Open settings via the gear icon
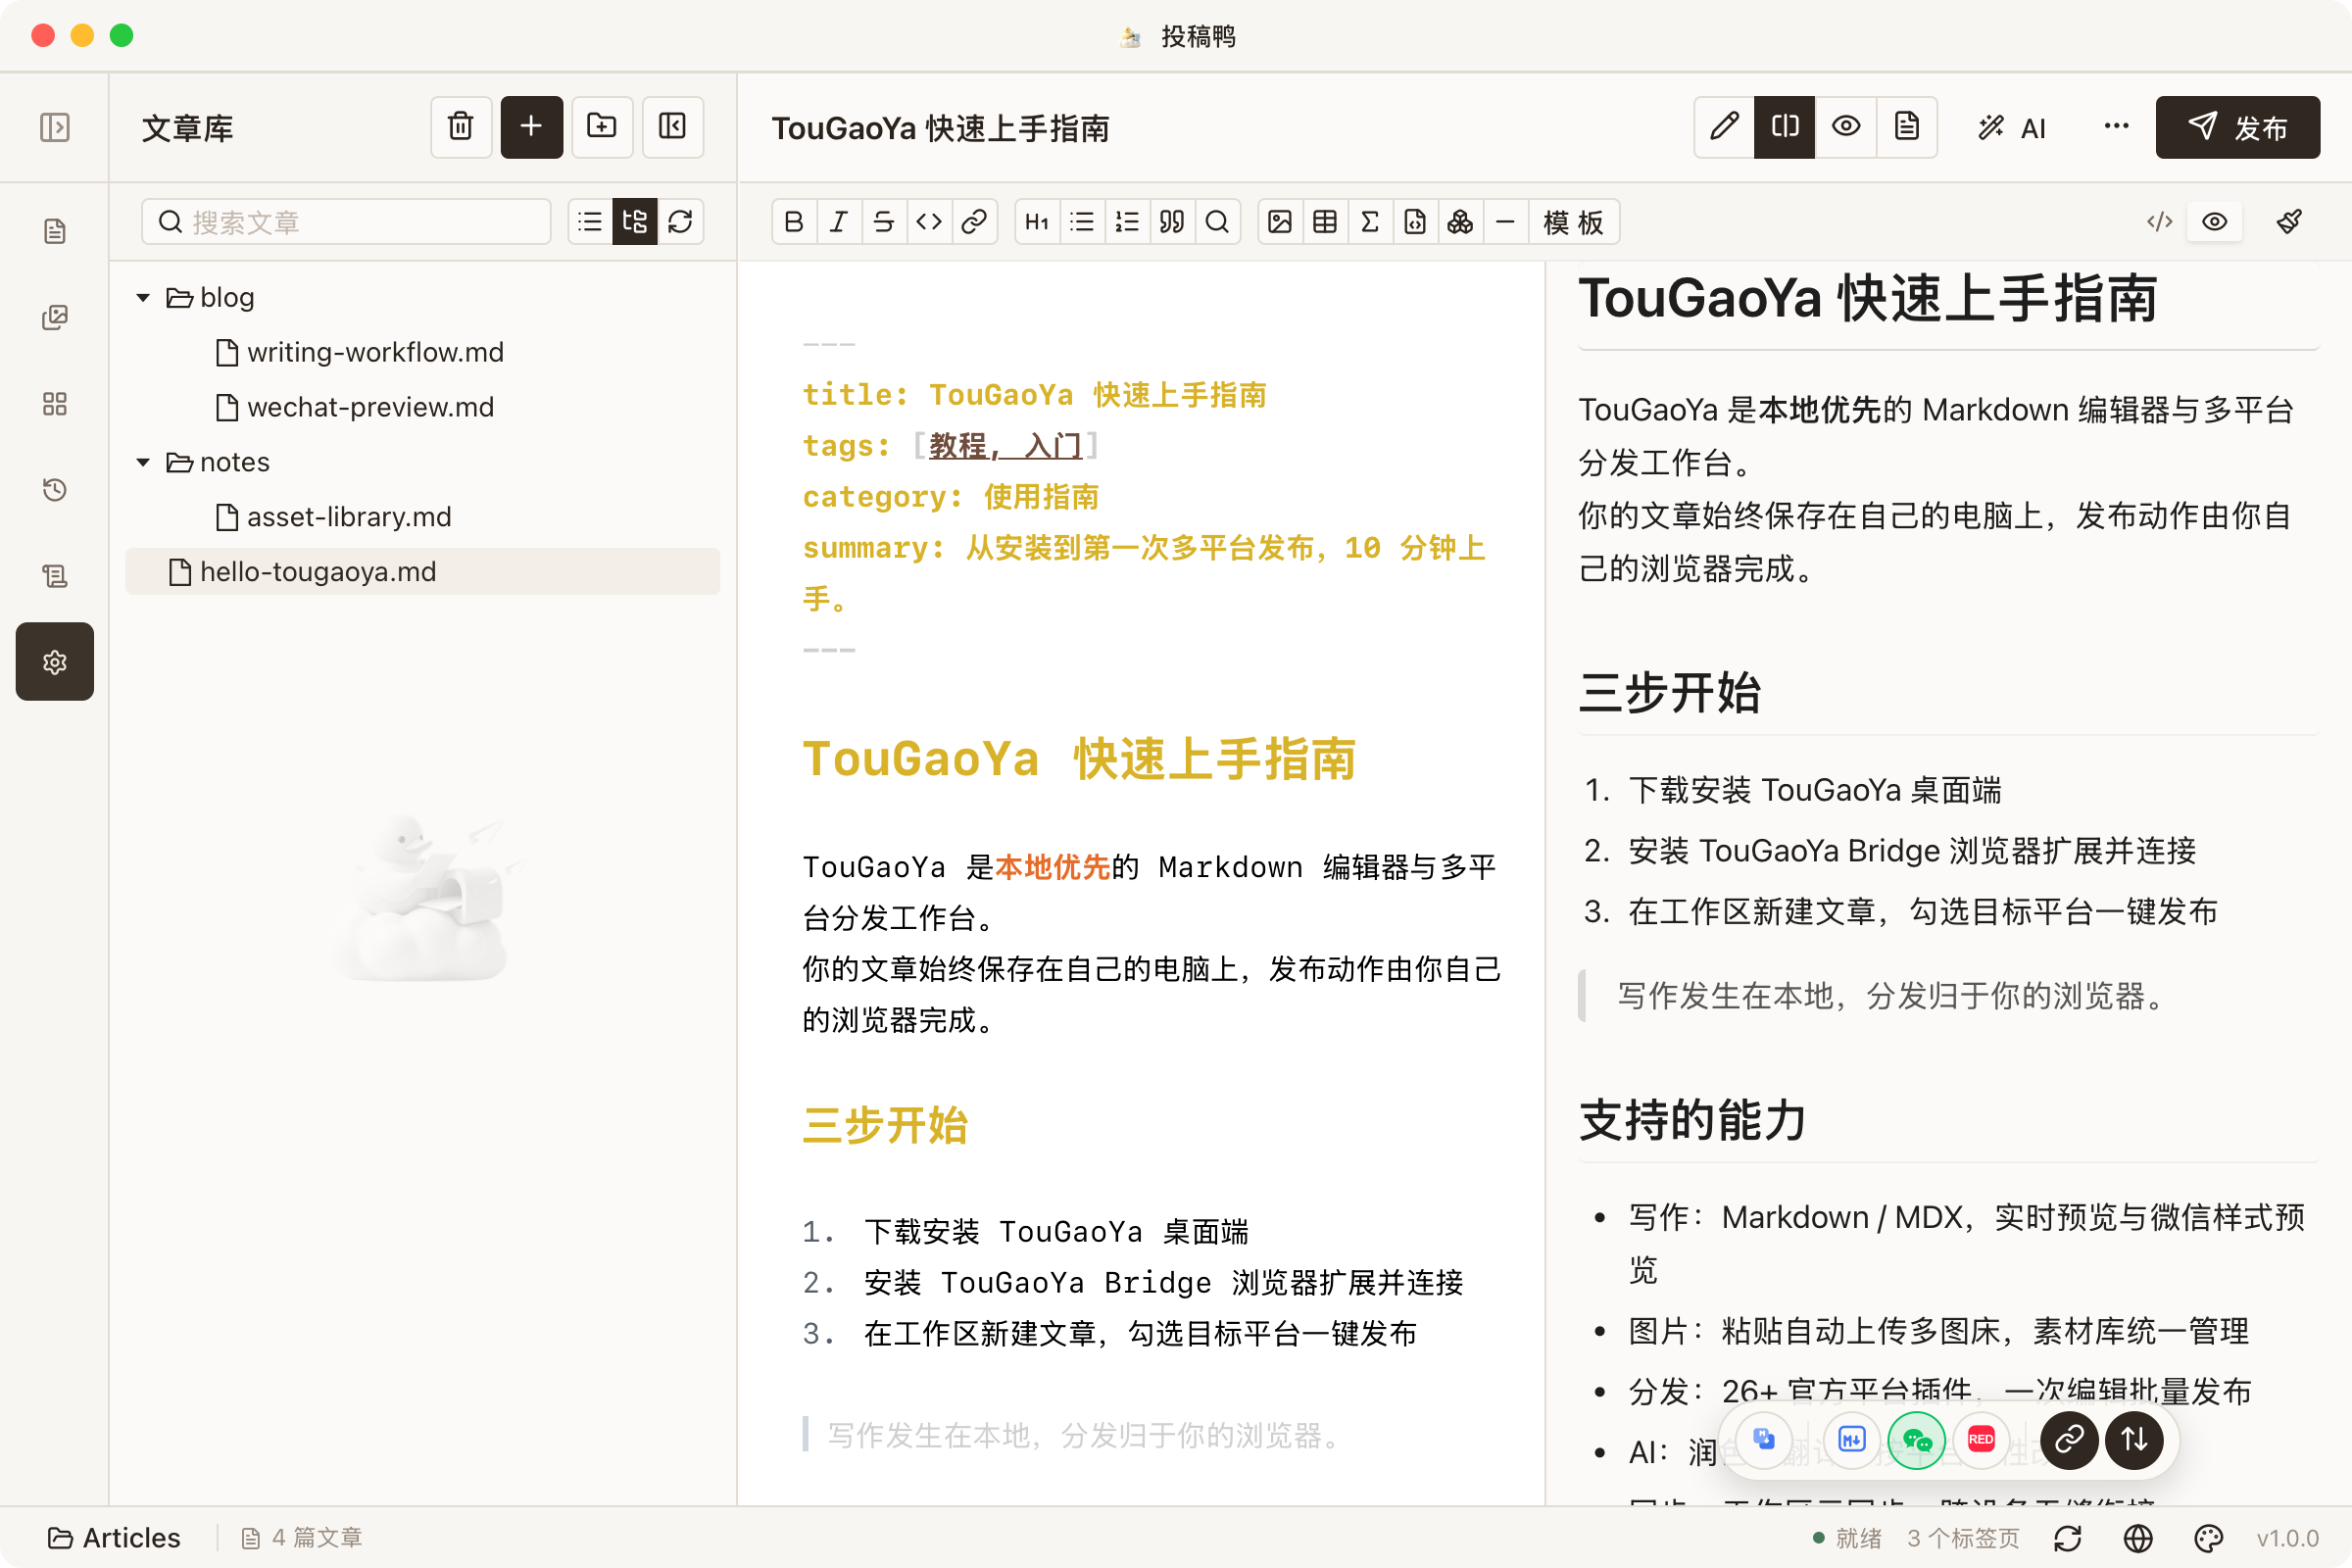 click(x=55, y=662)
